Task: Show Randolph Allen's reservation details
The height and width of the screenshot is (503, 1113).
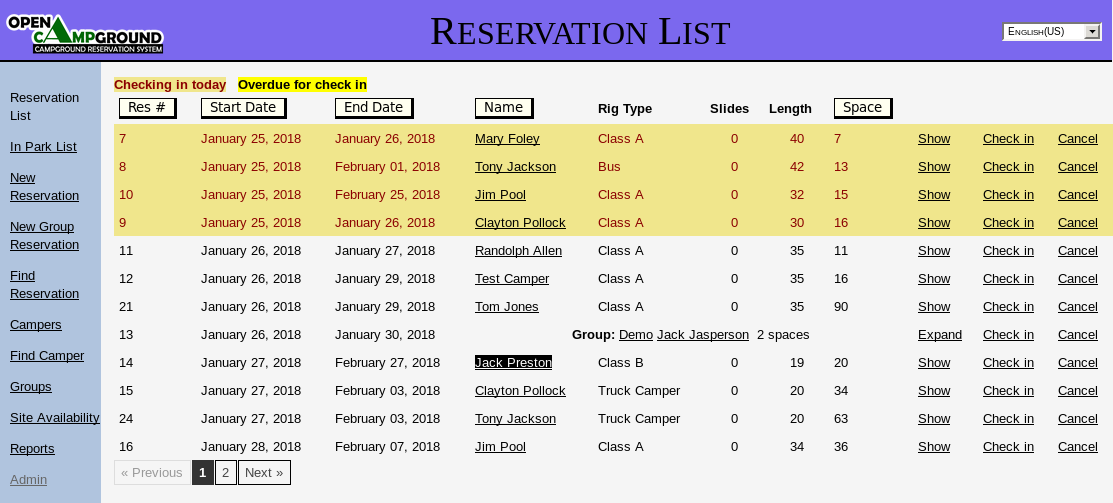Action: click(934, 251)
